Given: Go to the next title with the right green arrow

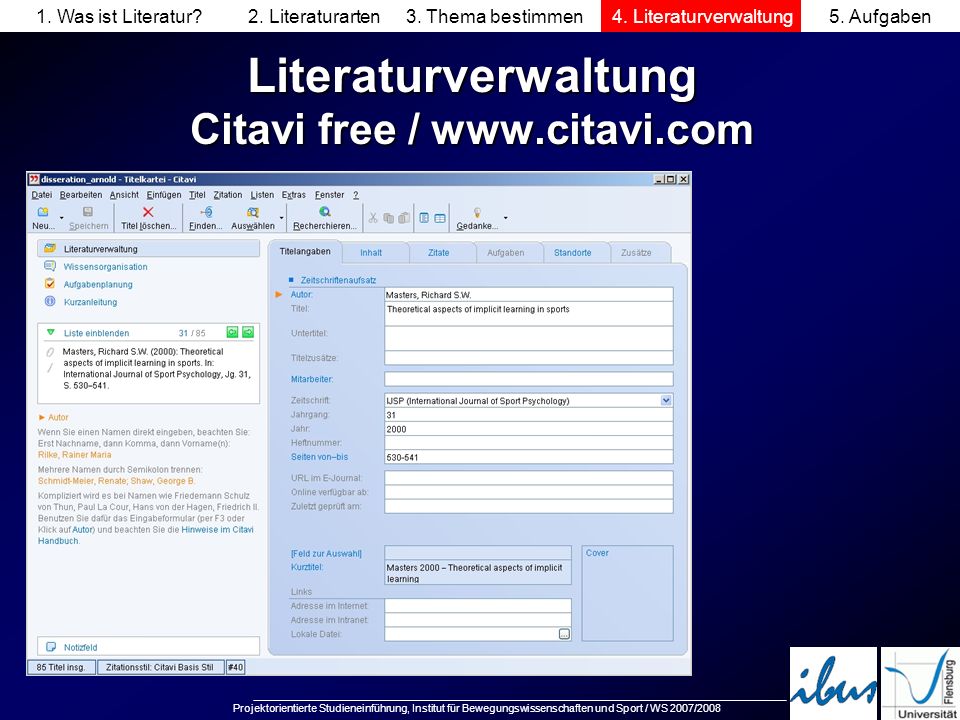Looking at the screenshot, I should (x=247, y=332).
